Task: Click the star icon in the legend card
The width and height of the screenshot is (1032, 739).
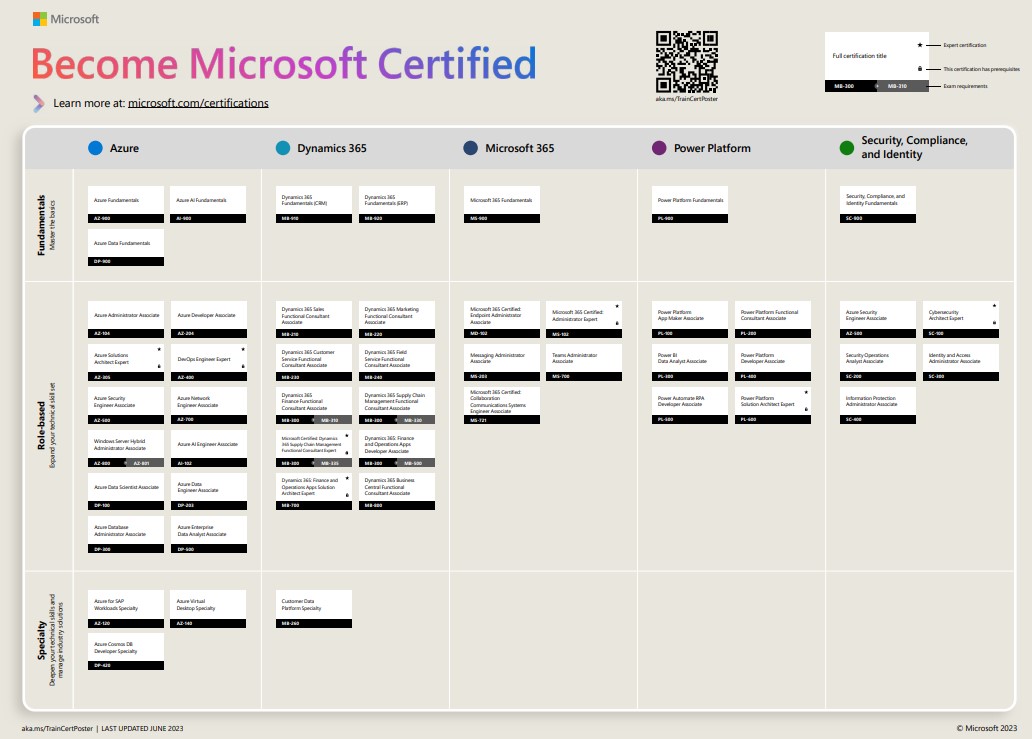Action: point(920,45)
